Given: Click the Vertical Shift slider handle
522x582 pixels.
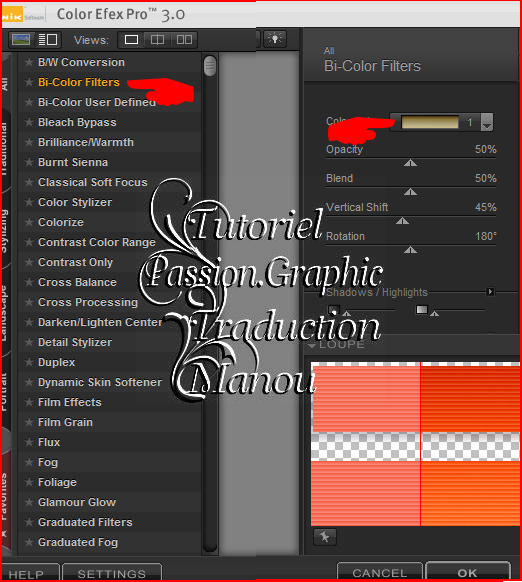Looking at the screenshot, I should coord(402,221).
